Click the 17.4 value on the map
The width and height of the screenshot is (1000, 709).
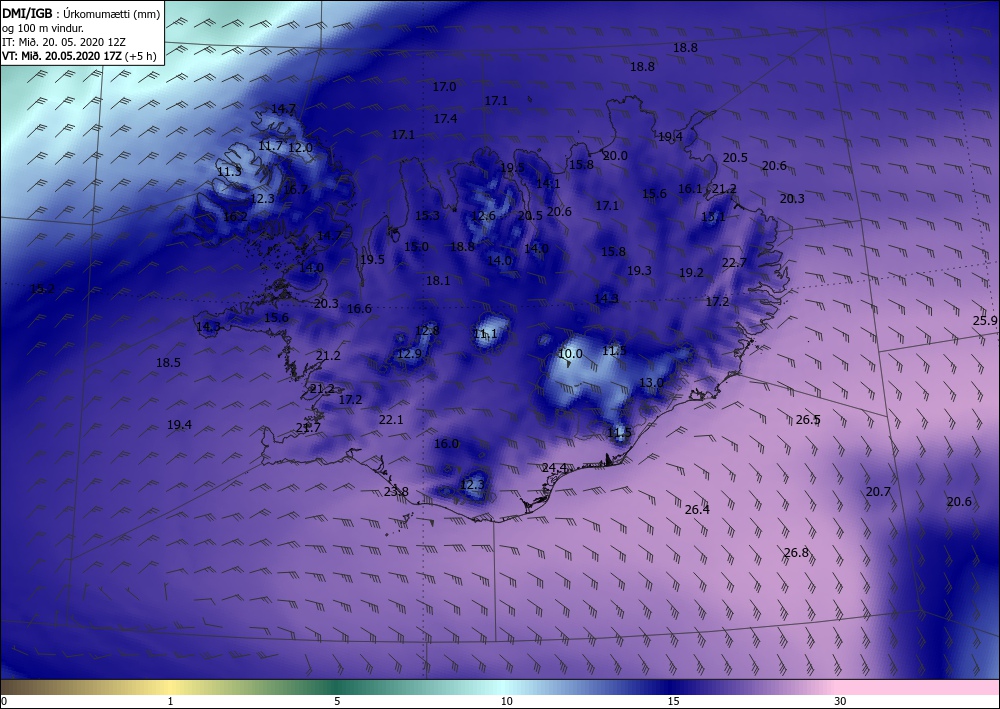pos(445,119)
